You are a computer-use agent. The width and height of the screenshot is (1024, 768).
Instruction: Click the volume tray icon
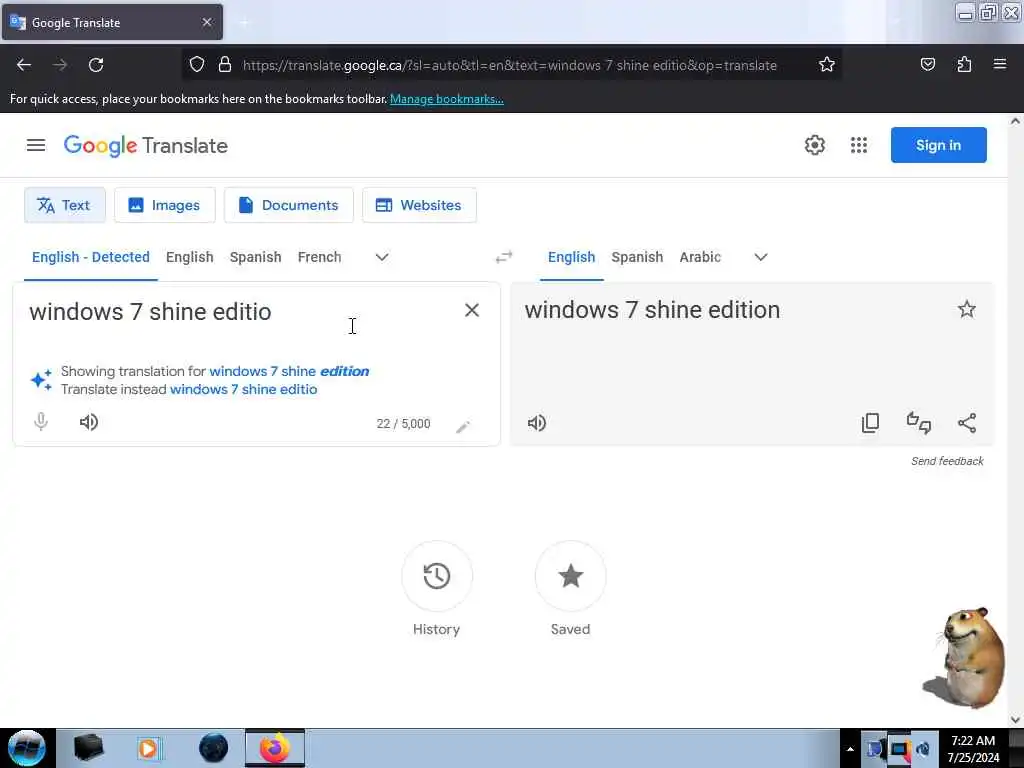(x=923, y=749)
